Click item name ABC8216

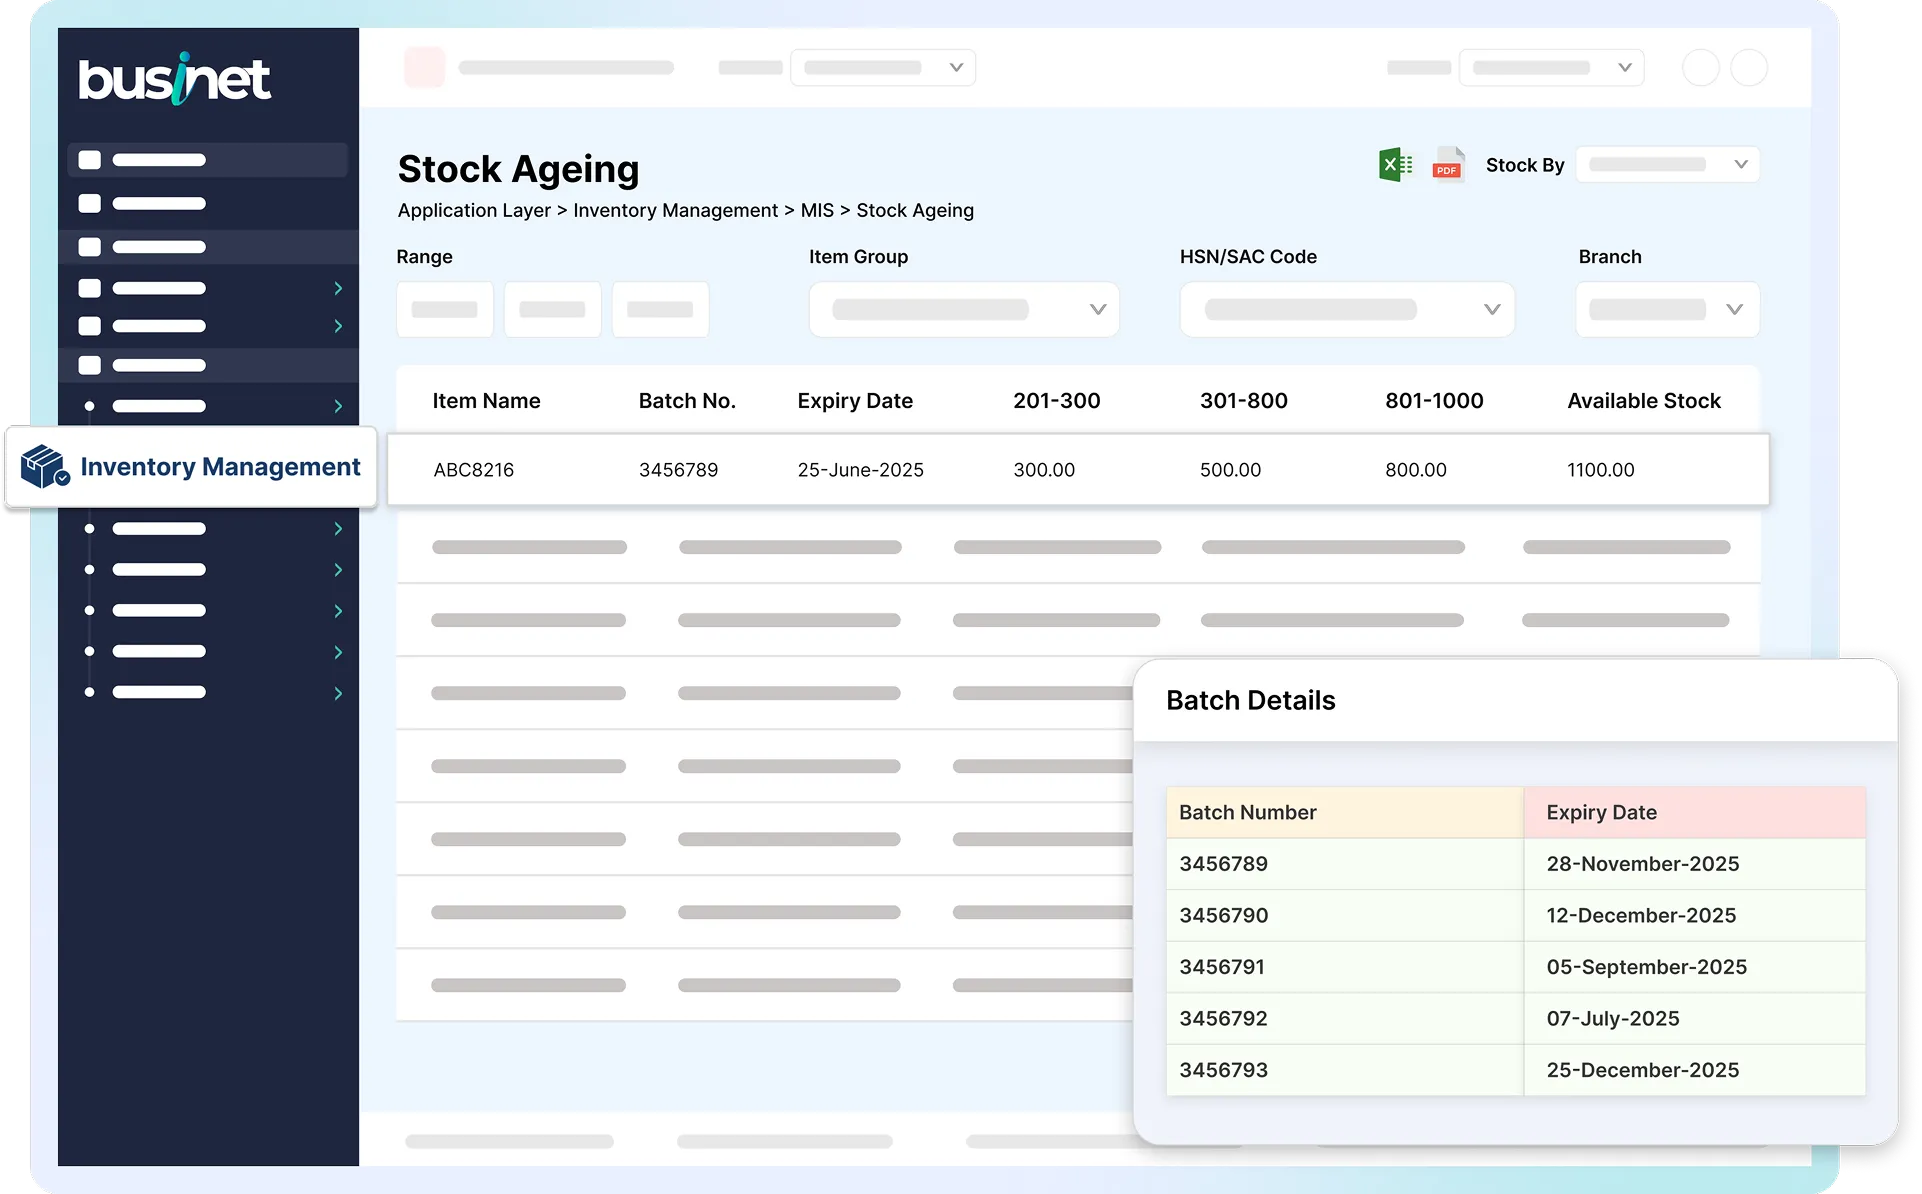click(x=473, y=470)
